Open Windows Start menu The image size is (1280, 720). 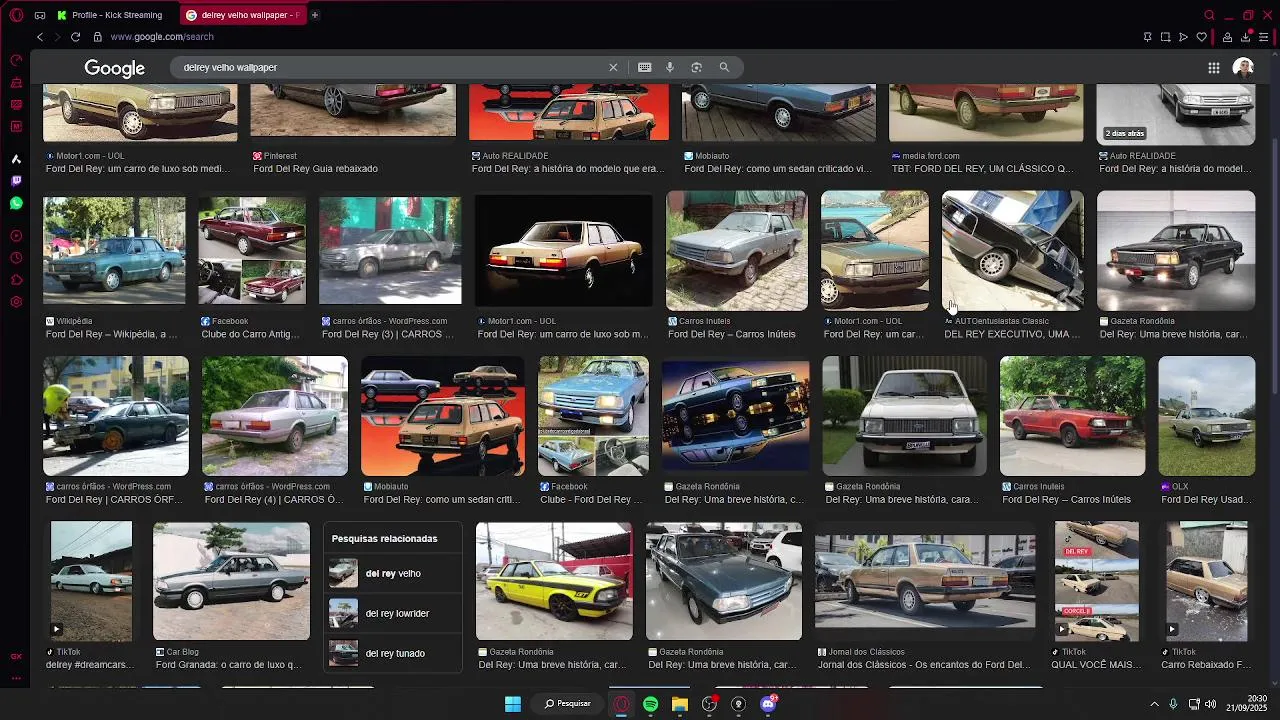[512, 704]
